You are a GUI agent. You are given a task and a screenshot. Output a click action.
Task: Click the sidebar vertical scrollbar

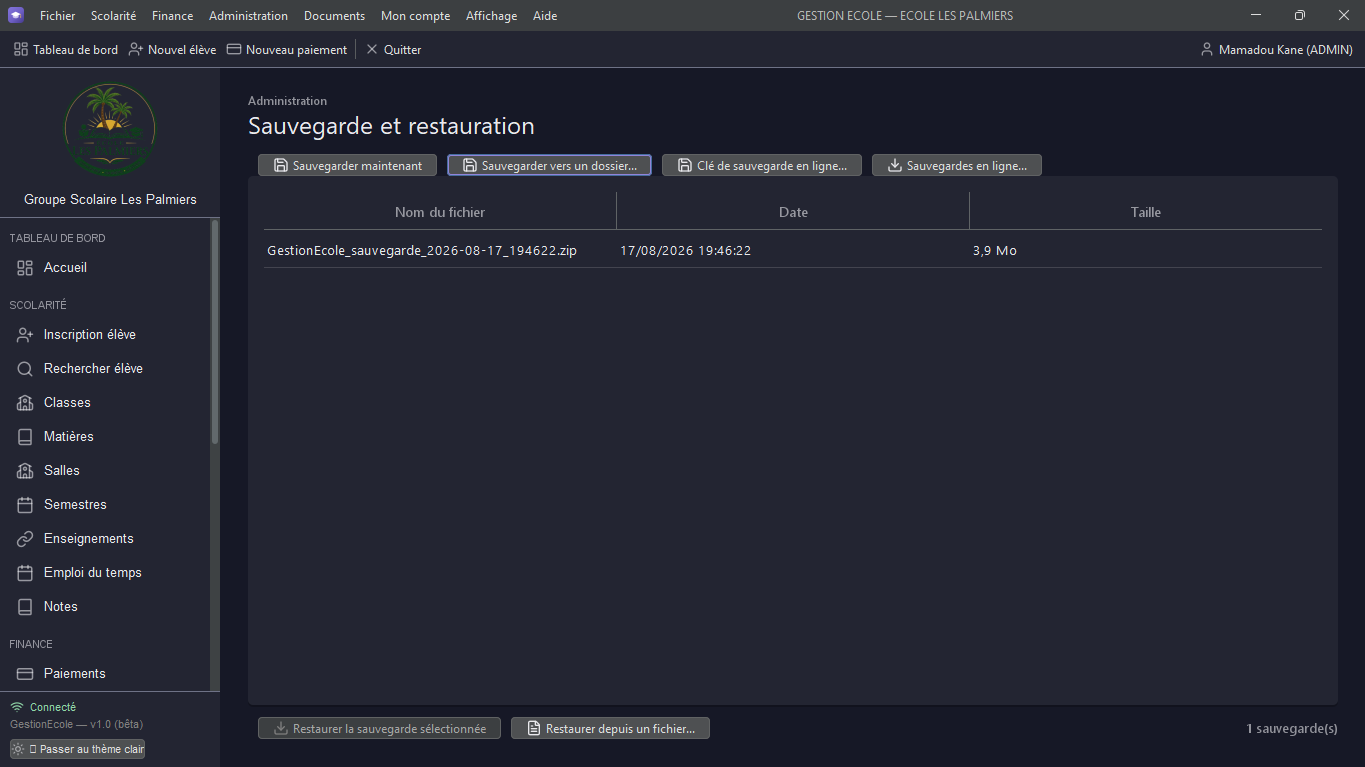point(214,332)
